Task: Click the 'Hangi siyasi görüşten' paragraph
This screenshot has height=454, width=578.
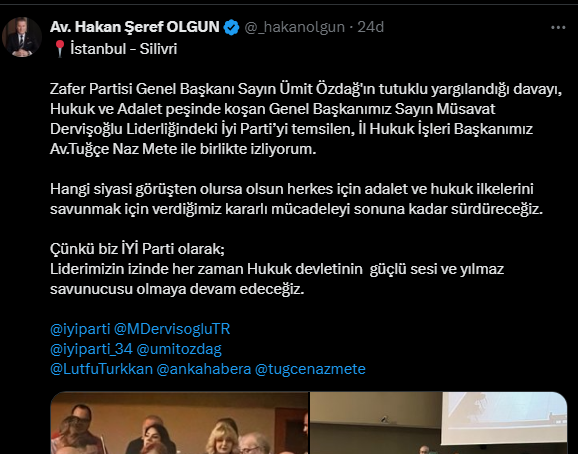Action: 297,199
